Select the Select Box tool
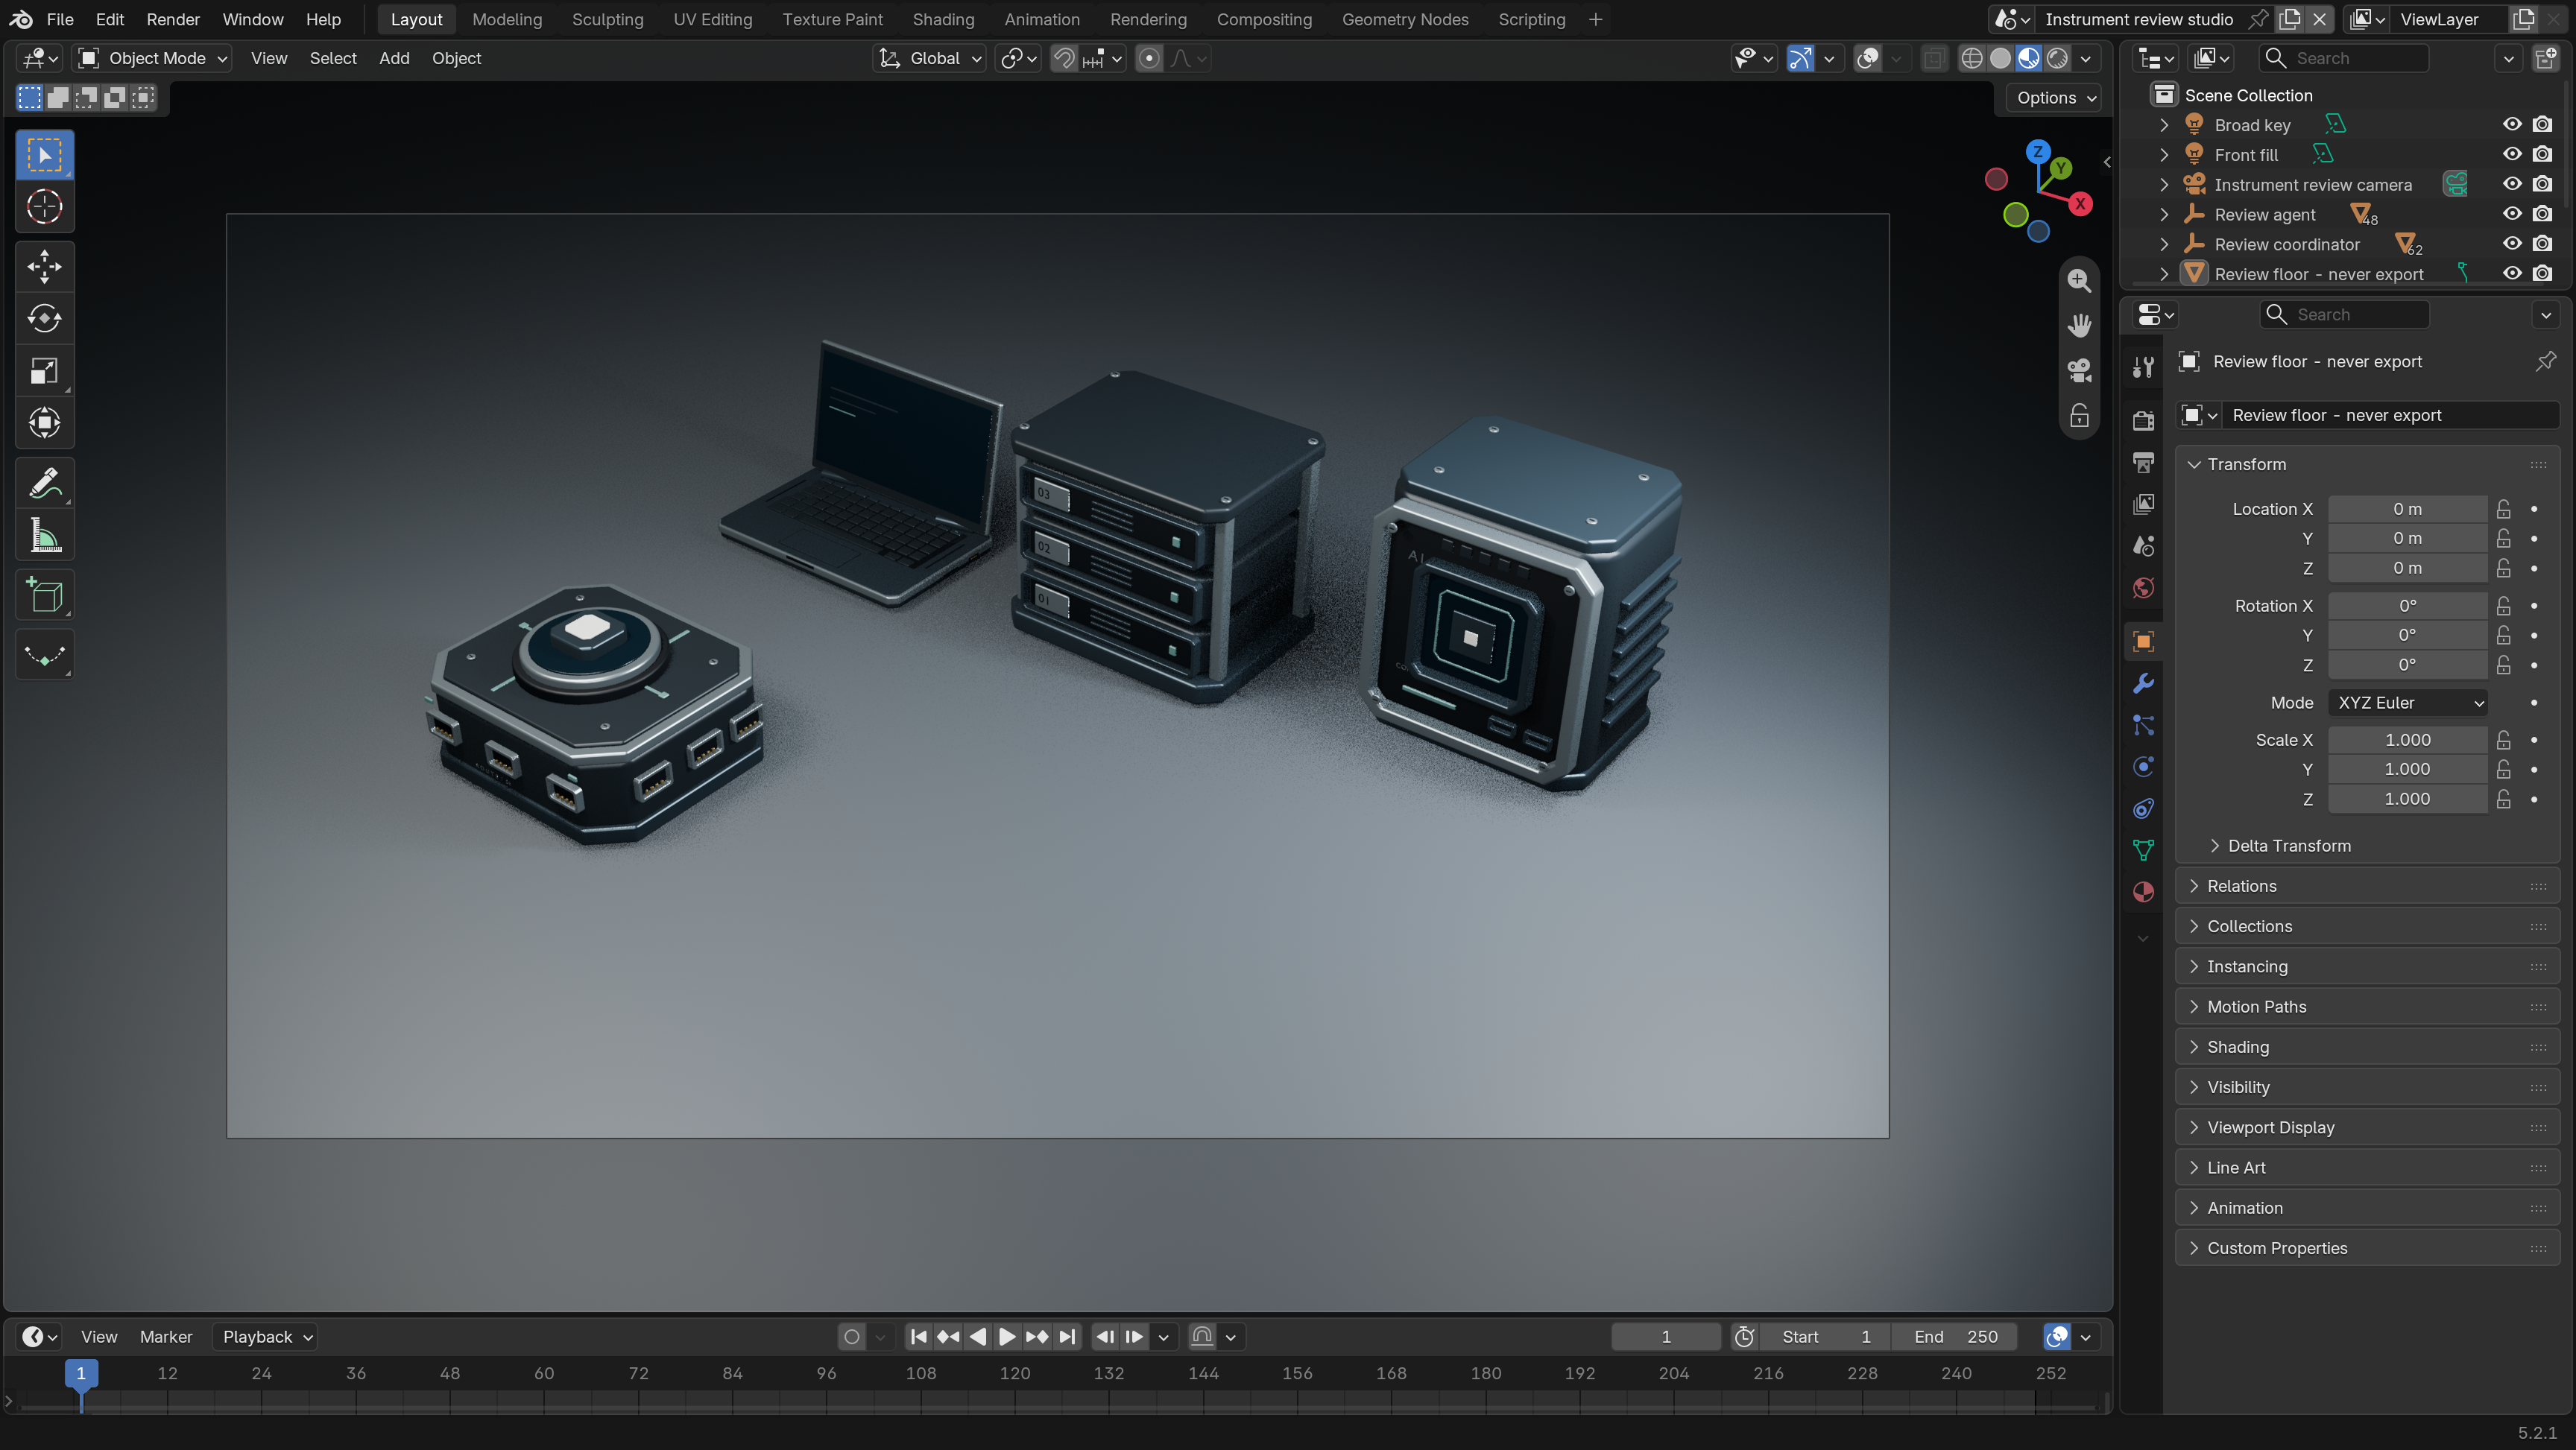Image resolution: width=2576 pixels, height=1450 pixels. (x=45, y=155)
